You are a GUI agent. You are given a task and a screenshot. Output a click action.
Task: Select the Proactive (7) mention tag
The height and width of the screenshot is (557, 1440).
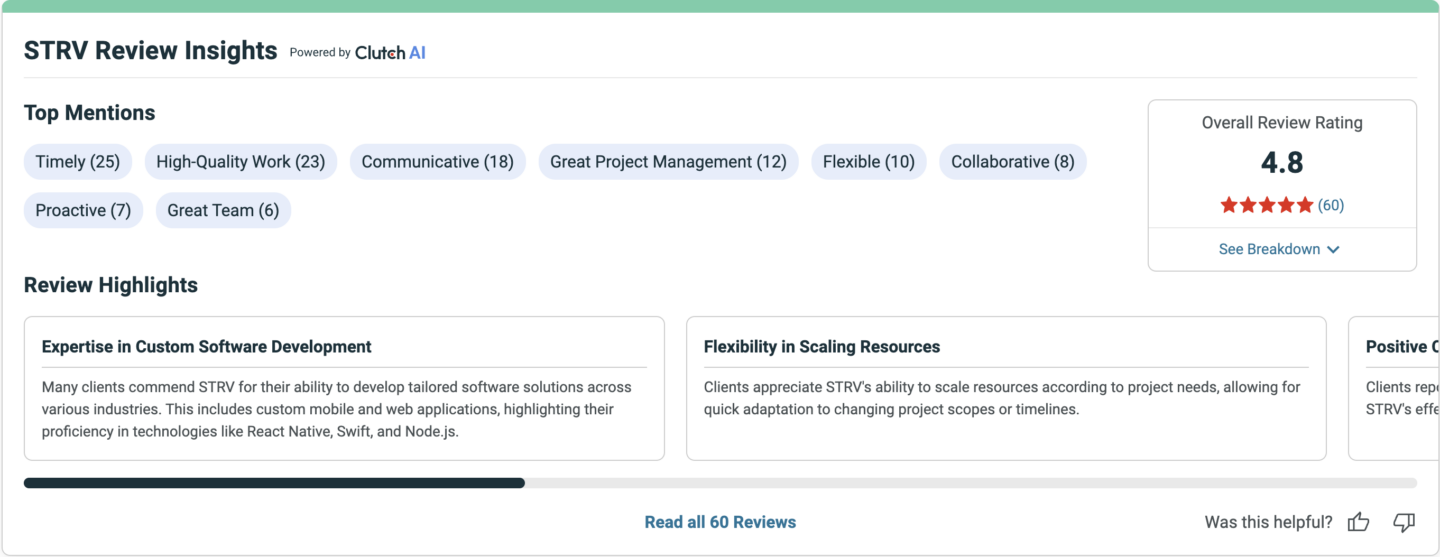(x=84, y=211)
